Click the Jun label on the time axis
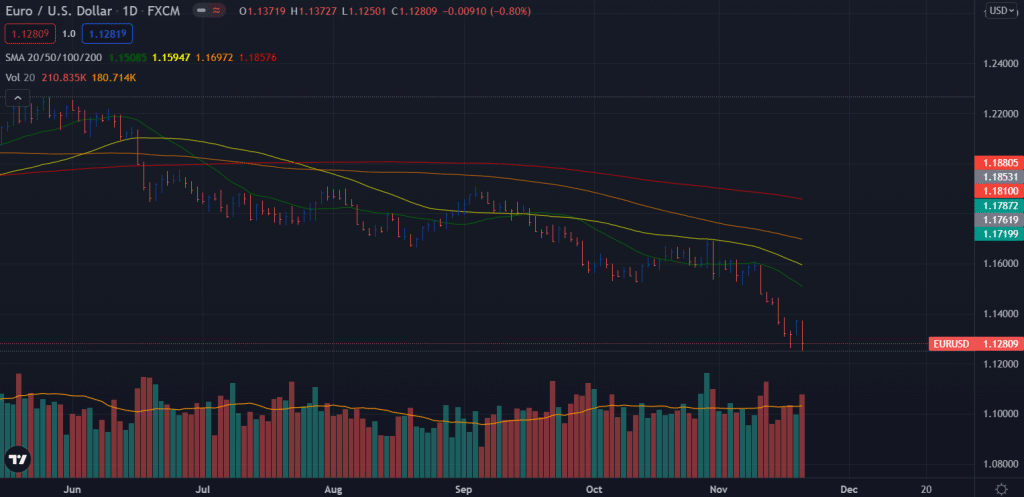 (x=73, y=489)
